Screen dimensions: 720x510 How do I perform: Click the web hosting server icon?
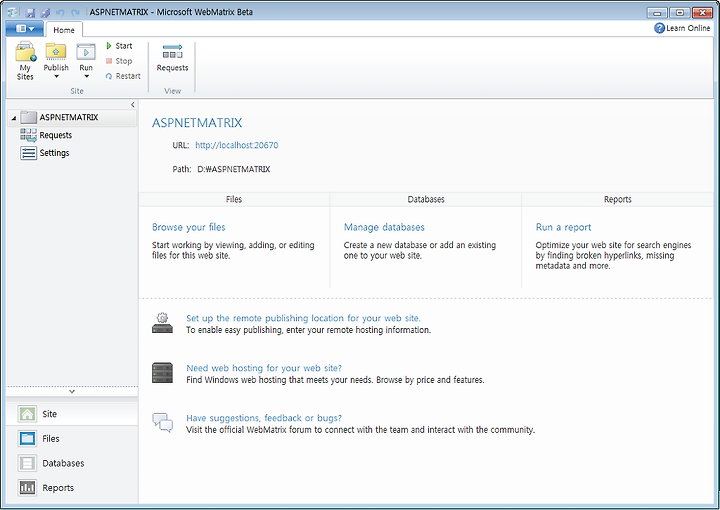pyautogui.click(x=163, y=373)
